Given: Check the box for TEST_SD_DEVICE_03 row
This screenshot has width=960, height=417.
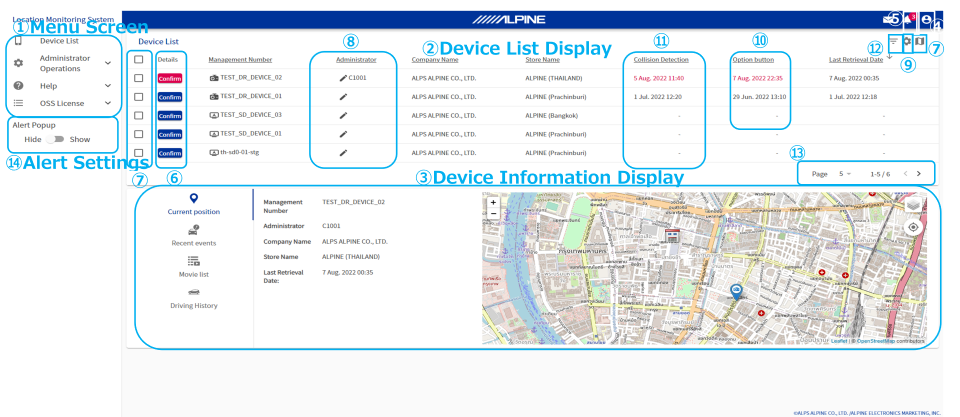Looking at the screenshot, I should point(138,115).
